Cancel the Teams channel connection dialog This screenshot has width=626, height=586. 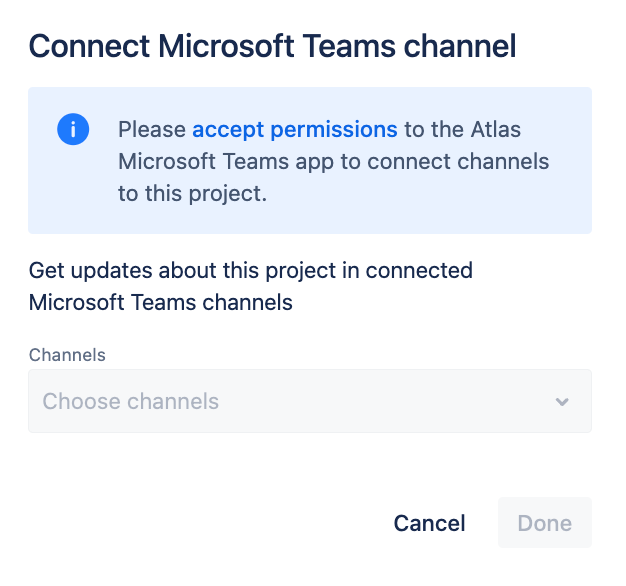point(430,523)
